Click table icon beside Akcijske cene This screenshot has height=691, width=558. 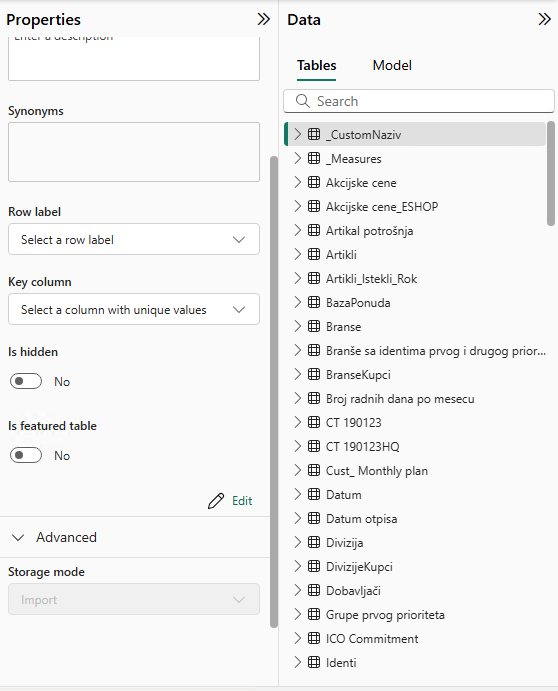pos(314,182)
